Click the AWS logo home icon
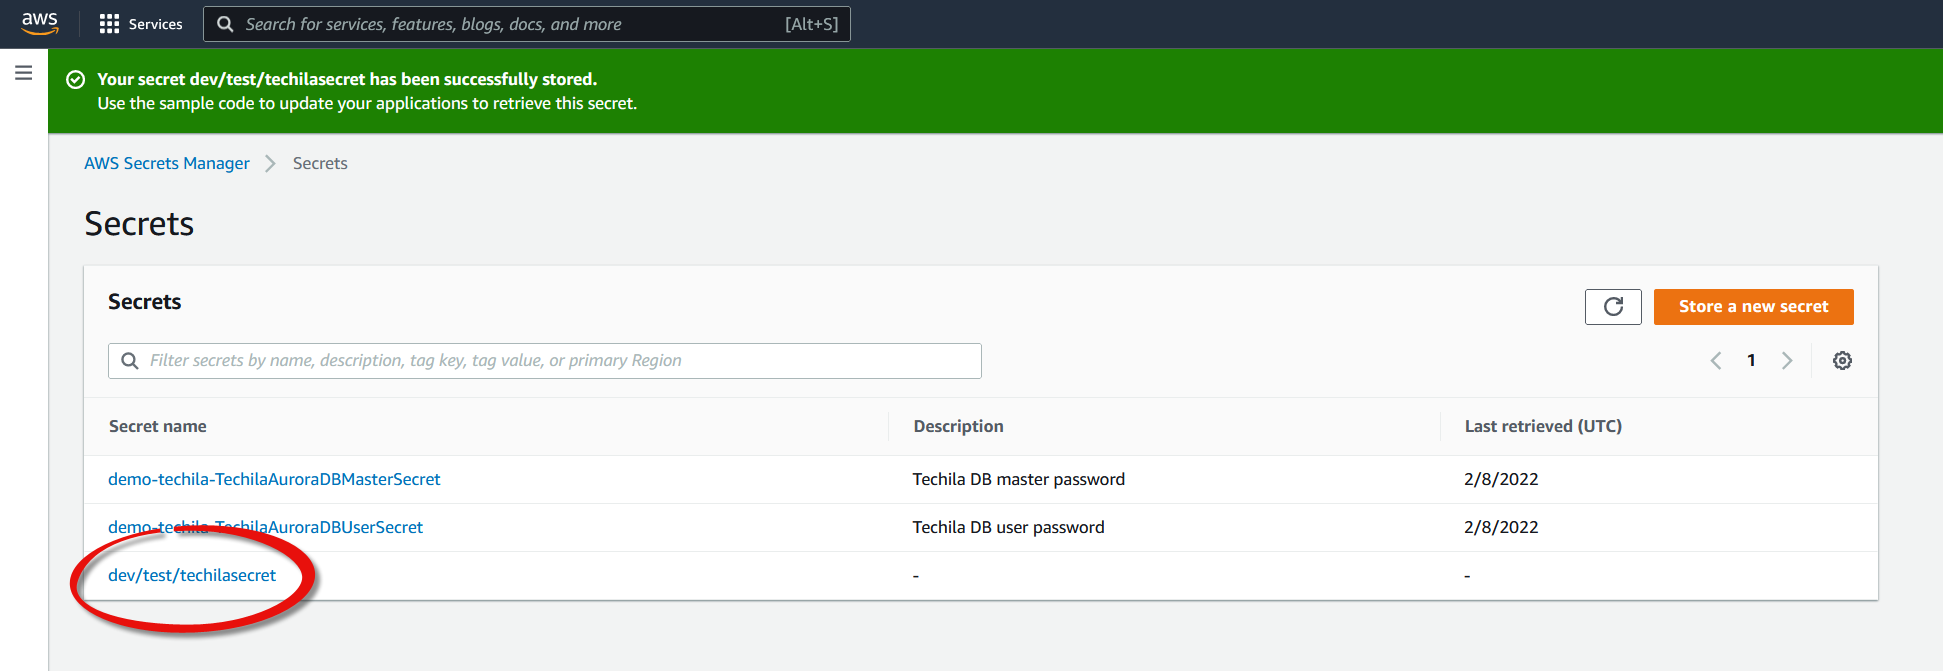Screen dimensions: 1943x671 click(x=40, y=23)
